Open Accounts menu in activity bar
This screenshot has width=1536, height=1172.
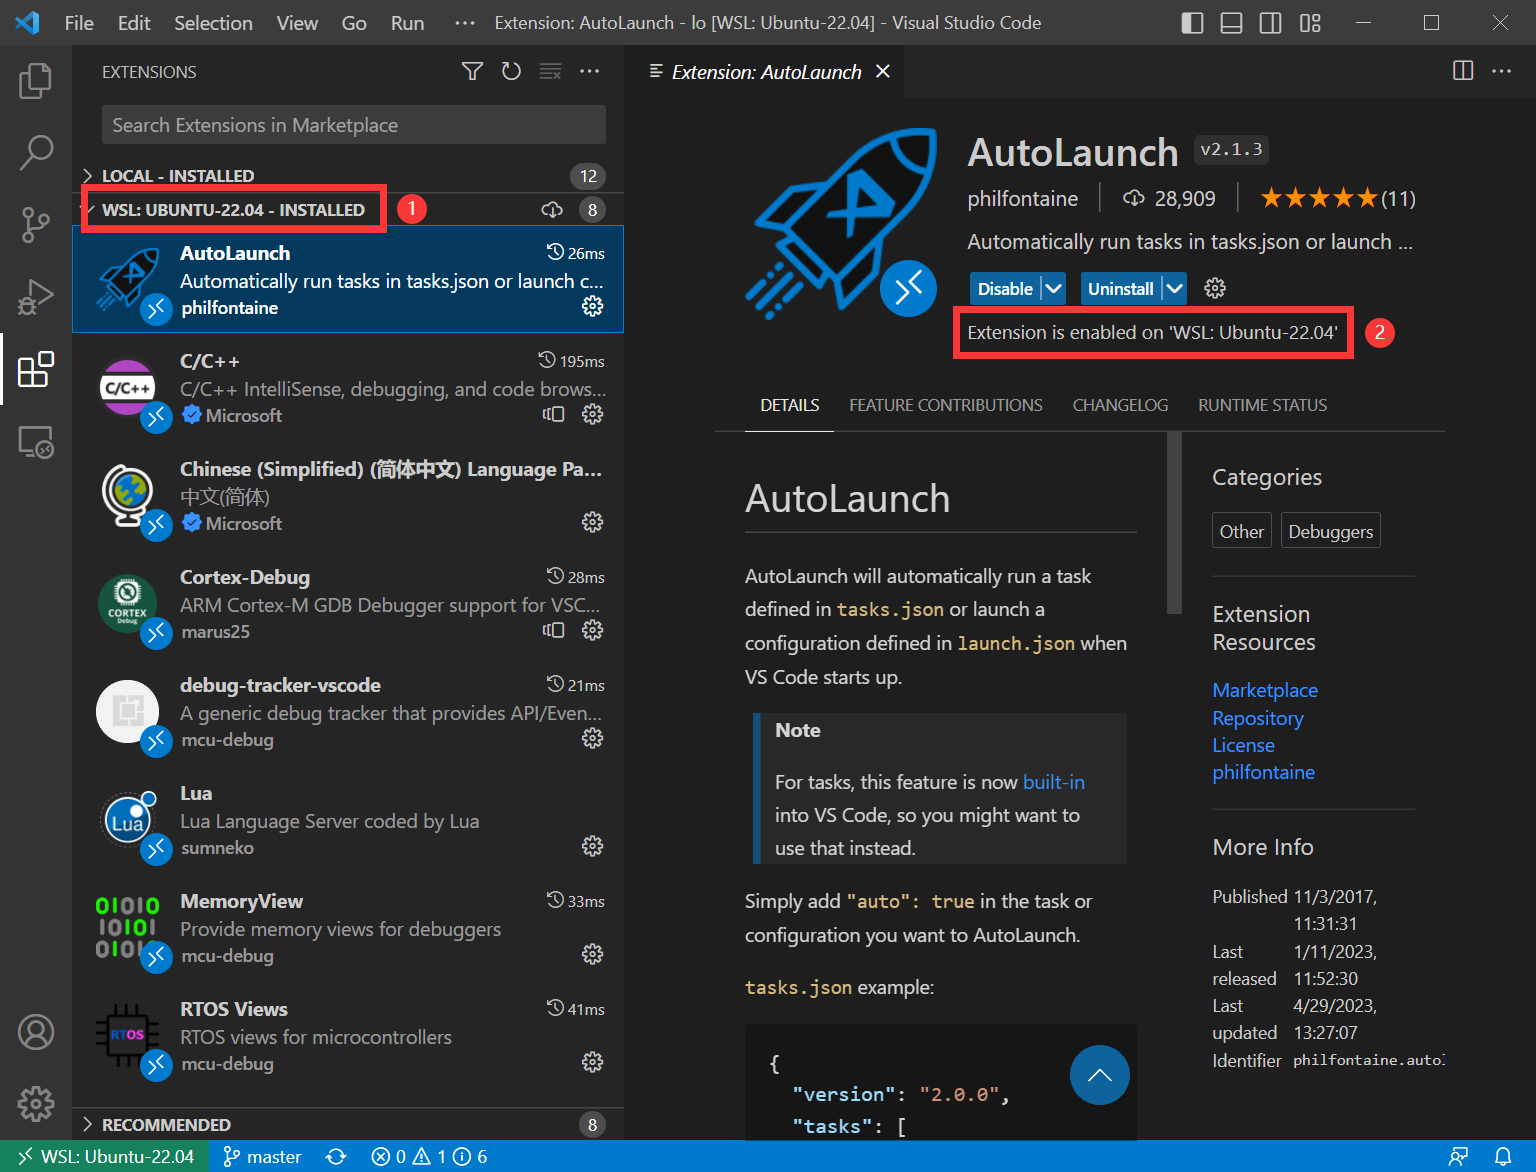pyautogui.click(x=36, y=1032)
